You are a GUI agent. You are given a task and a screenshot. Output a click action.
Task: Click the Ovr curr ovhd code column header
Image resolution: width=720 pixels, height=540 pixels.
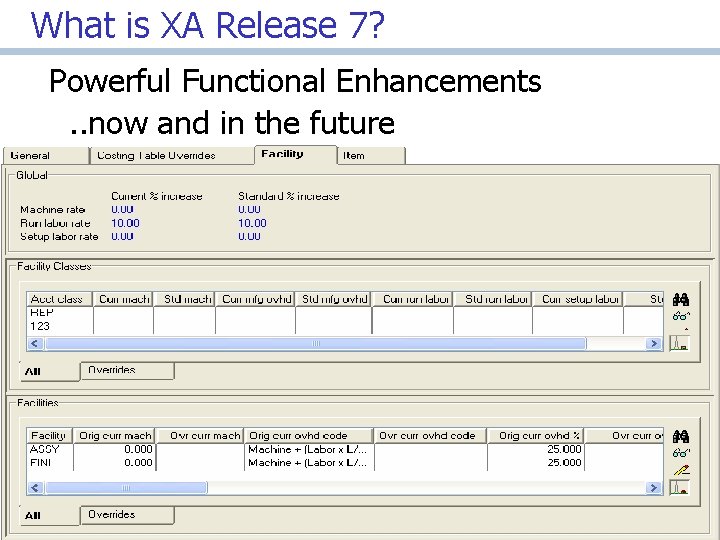coord(430,435)
